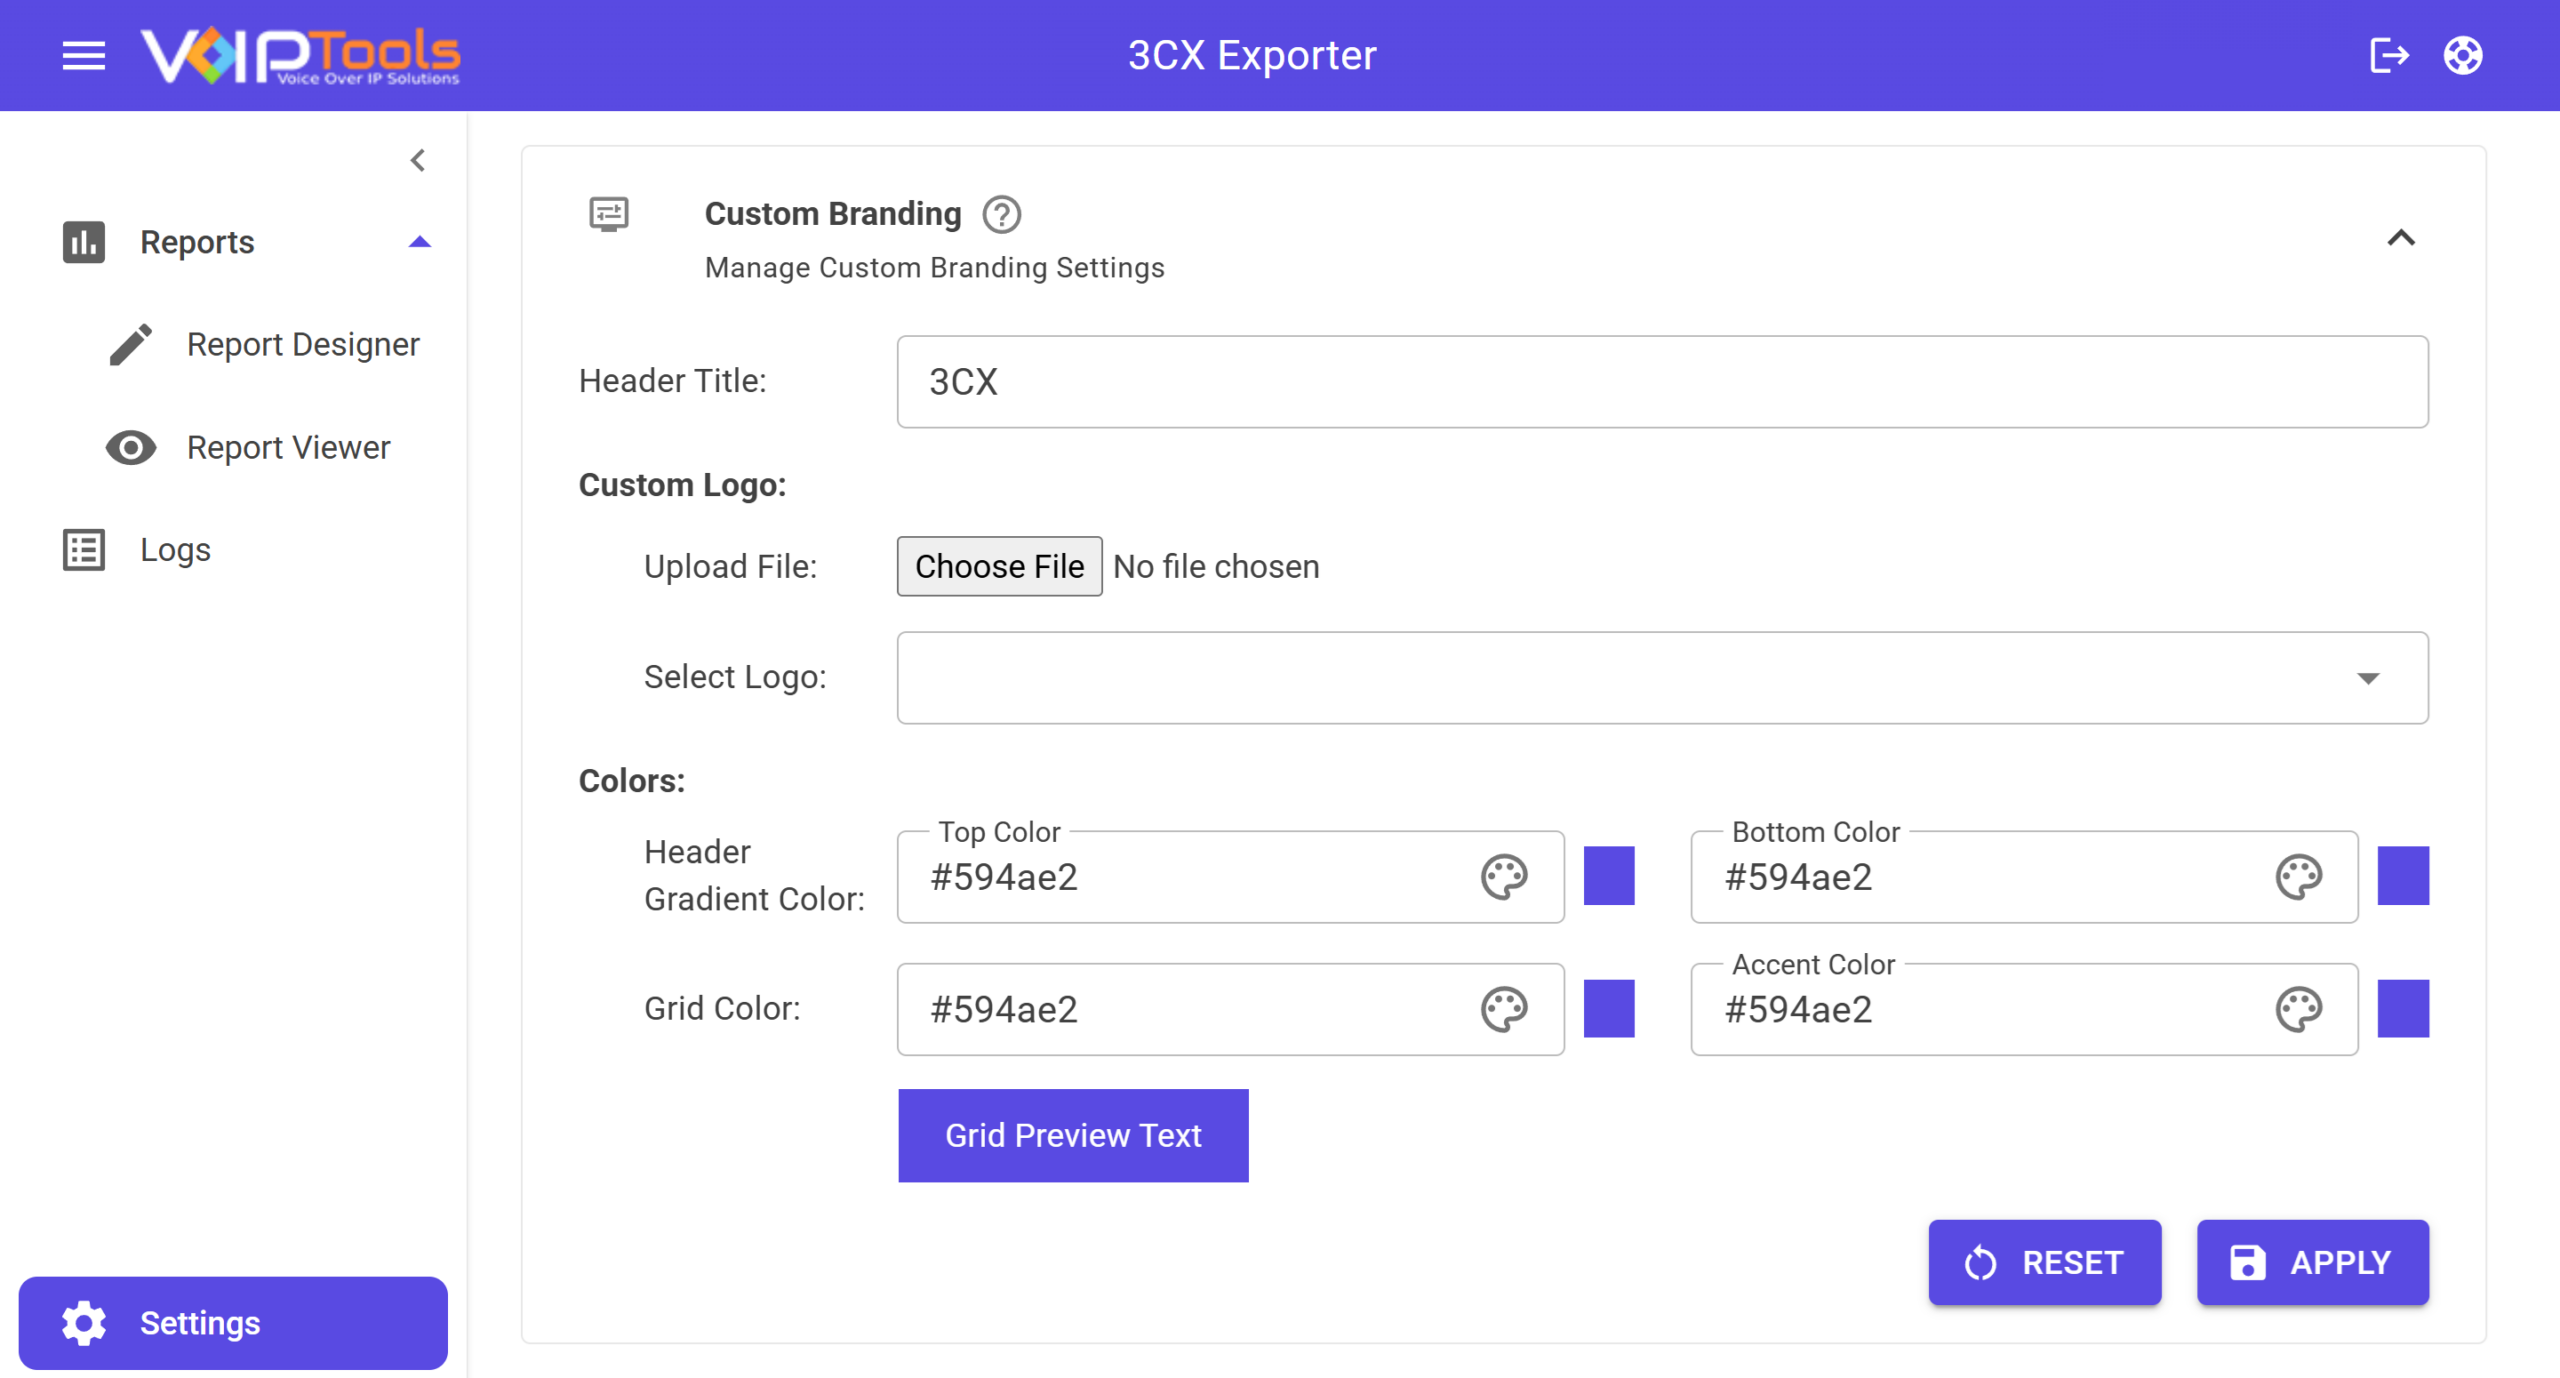2560x1378 pixels.
Task: Click the Choose File button
Action: coord(1000,566)
